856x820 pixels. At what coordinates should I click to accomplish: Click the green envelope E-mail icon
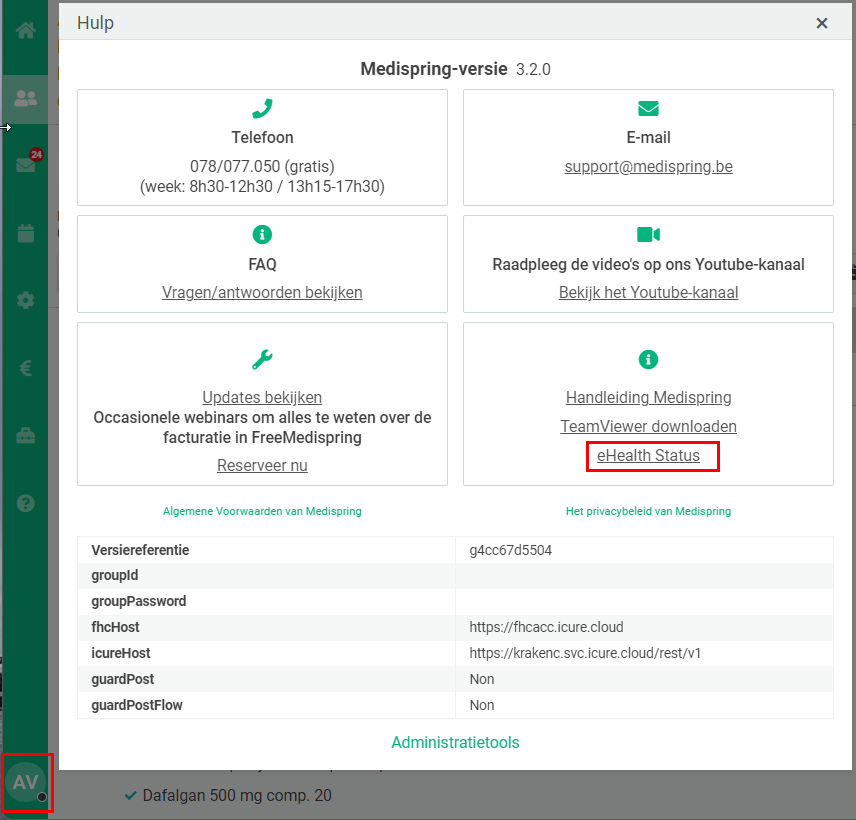[x=648, y=109]
